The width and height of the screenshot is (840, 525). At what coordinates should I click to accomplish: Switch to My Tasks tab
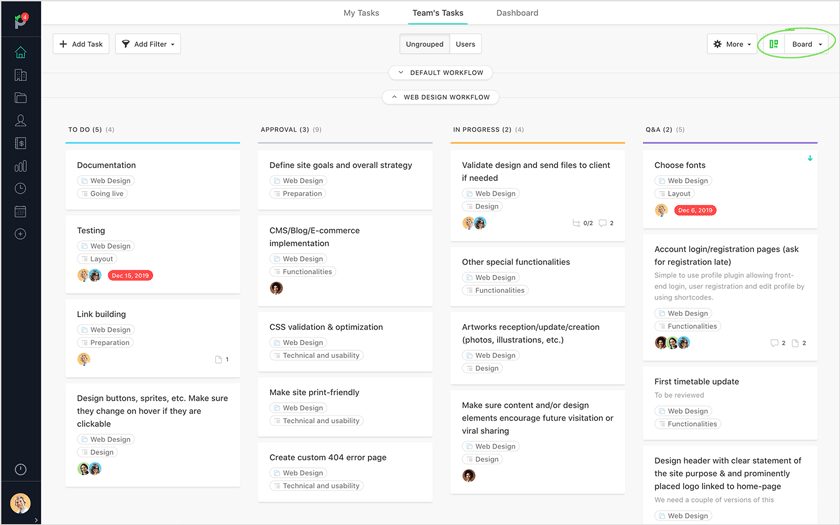(361, 13)
